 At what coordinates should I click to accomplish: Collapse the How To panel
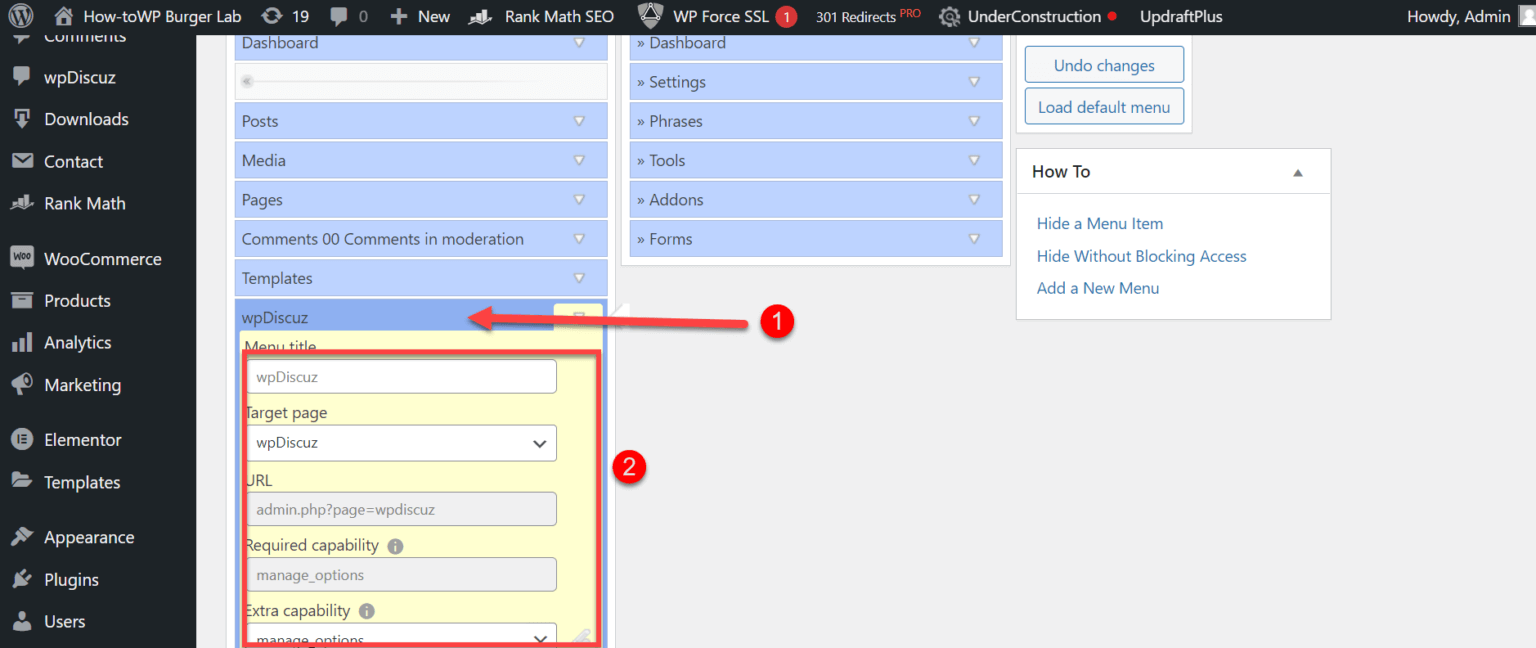tap(1298, 171)
